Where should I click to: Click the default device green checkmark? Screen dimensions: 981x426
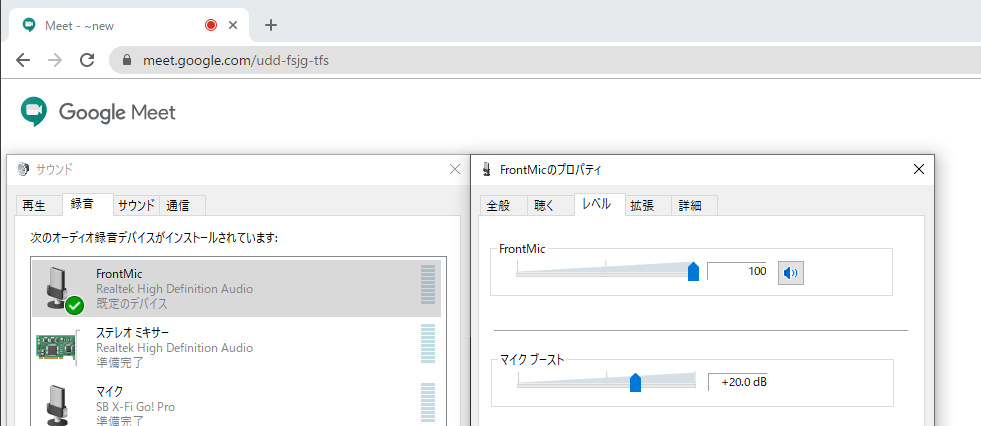[x=74, y=305]
